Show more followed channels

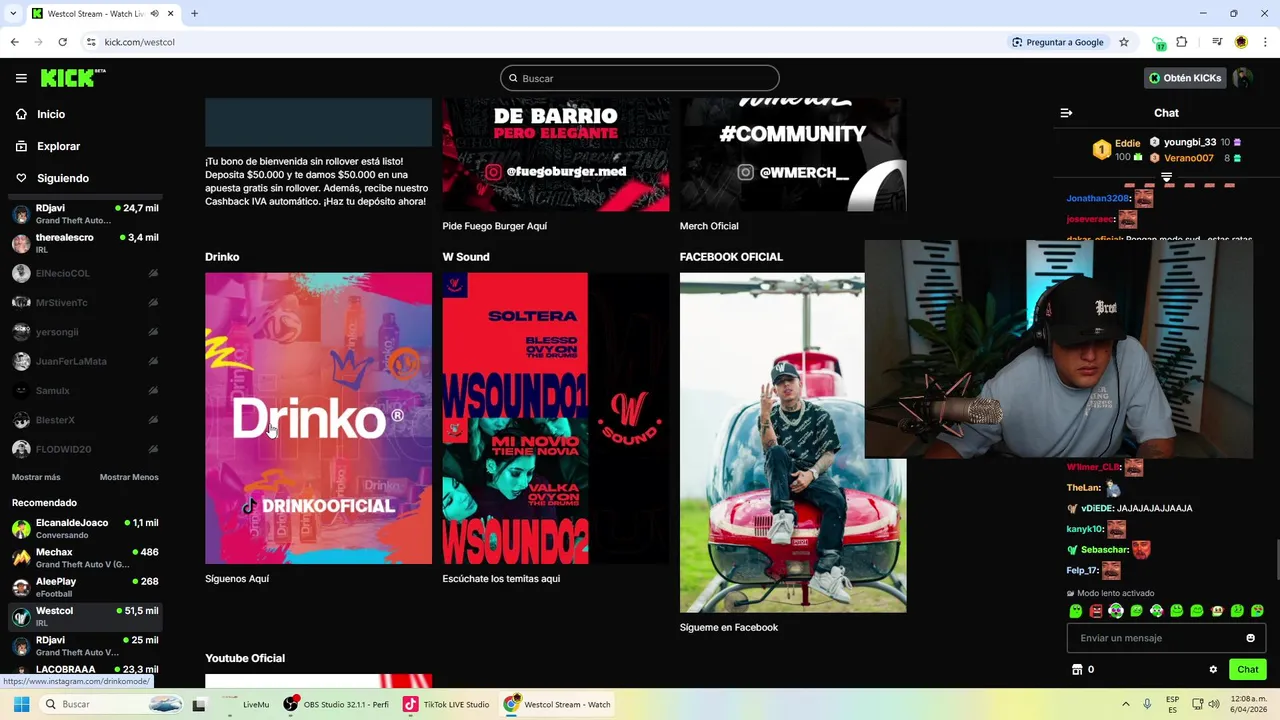(x=36, y=477)
